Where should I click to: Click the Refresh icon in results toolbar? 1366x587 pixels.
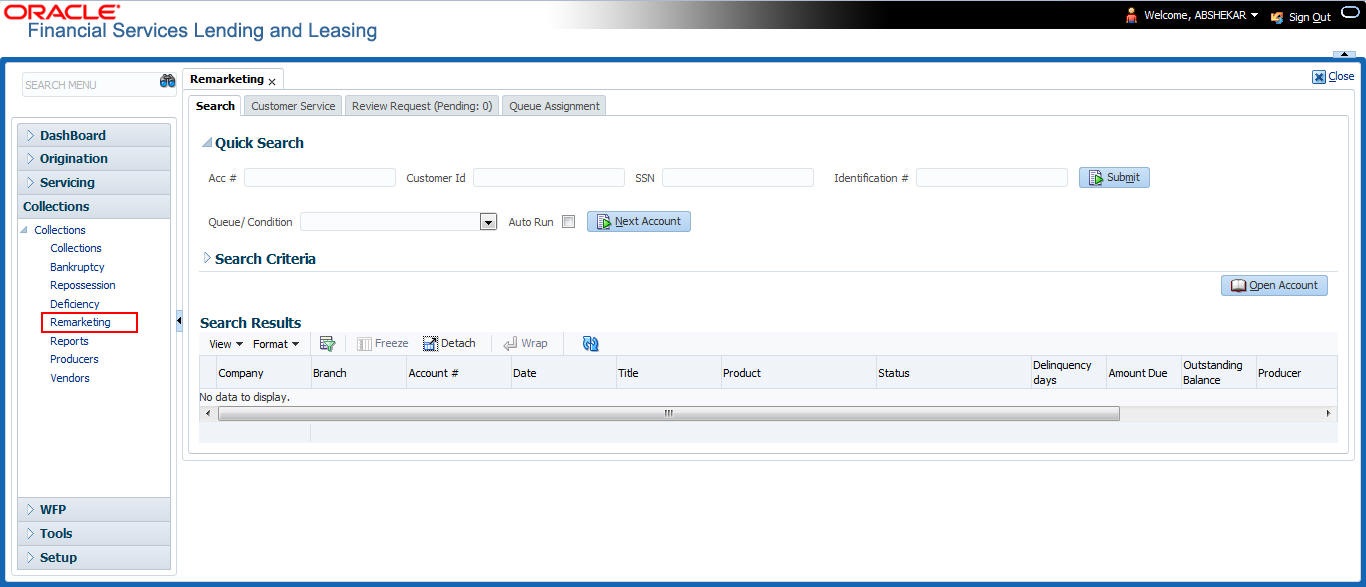pyautogui.click(x=590, y=343)
